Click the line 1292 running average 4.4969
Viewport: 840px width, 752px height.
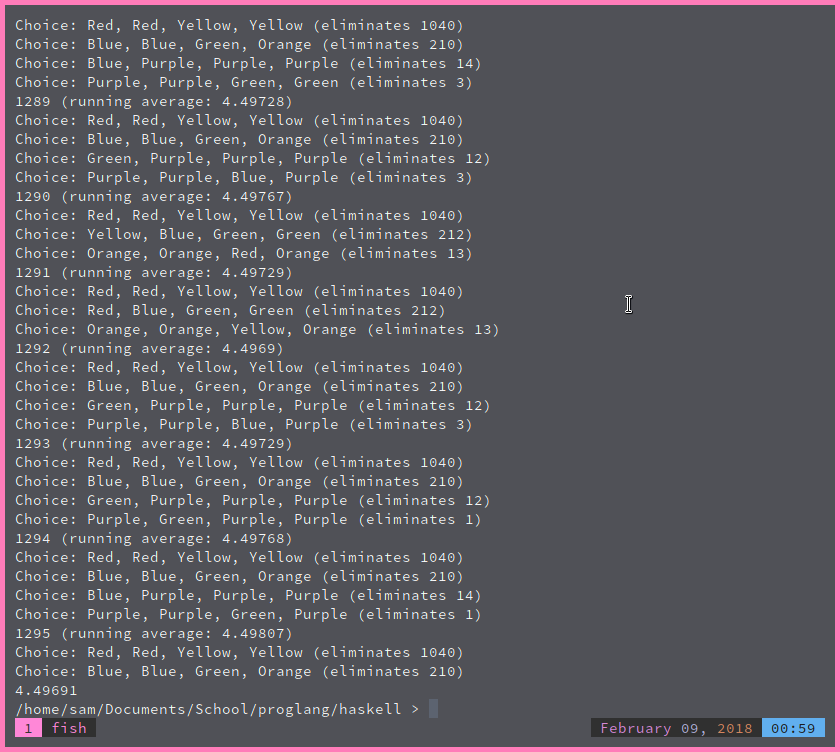tap(149, 349)
